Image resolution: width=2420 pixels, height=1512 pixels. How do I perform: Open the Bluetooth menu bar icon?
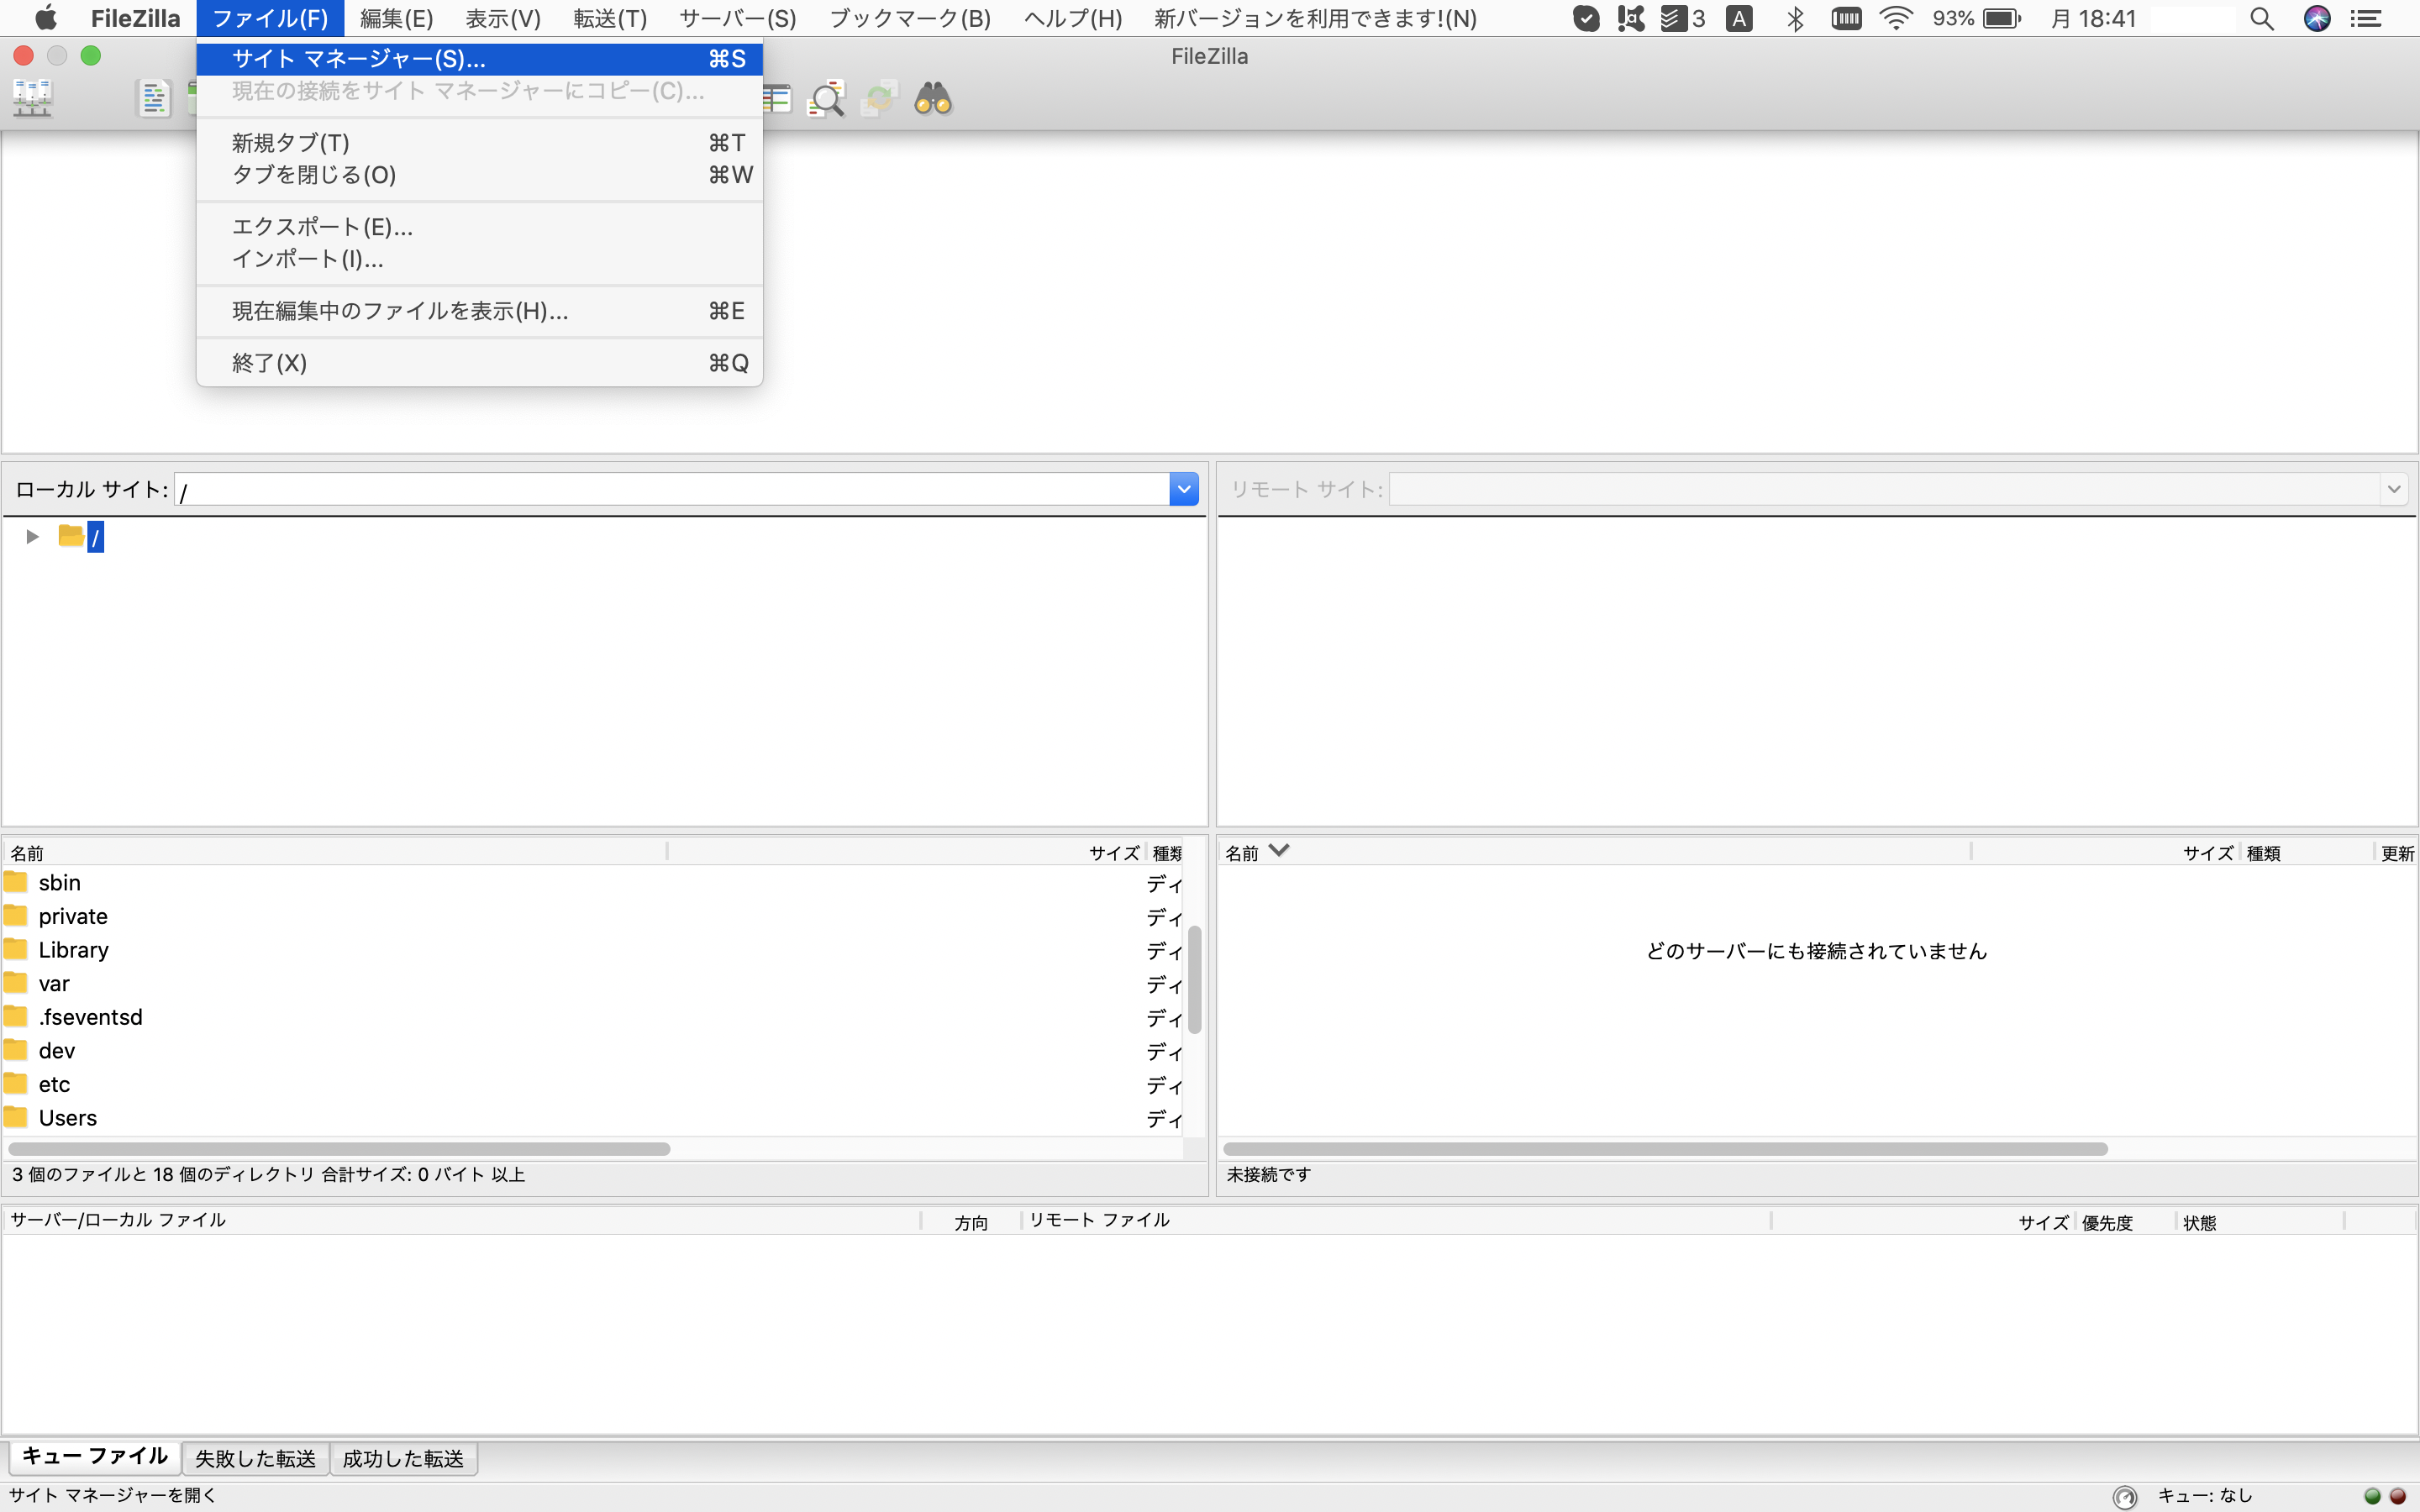(1795, 18)
